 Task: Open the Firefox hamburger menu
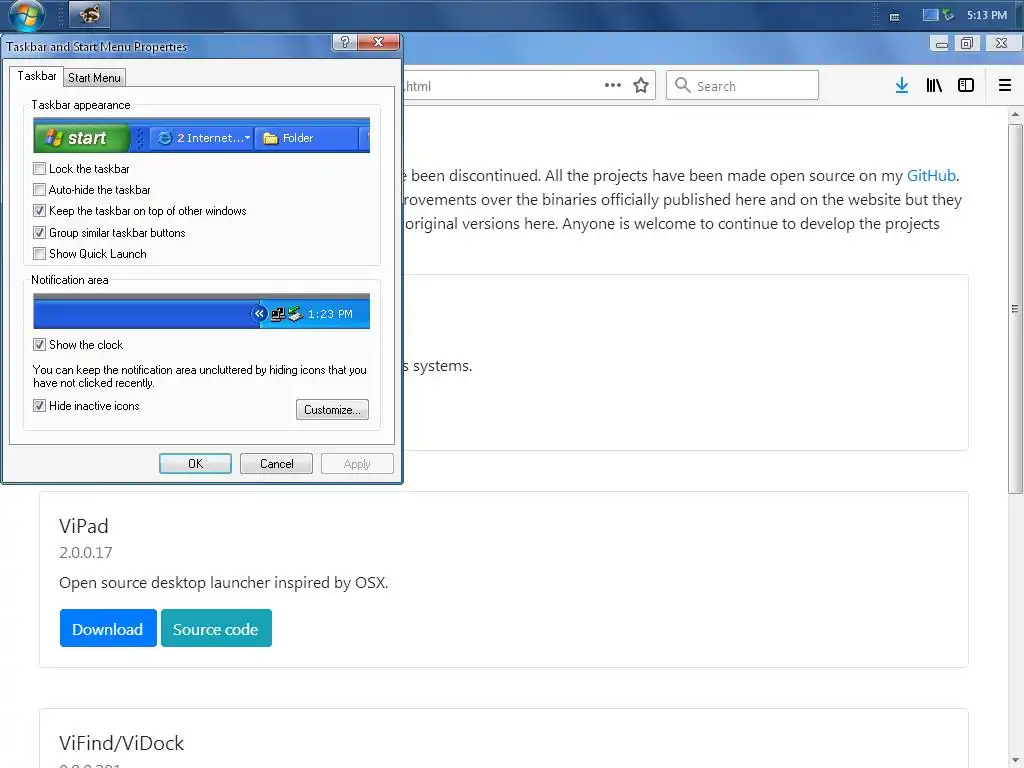(x=1005, y=86)
